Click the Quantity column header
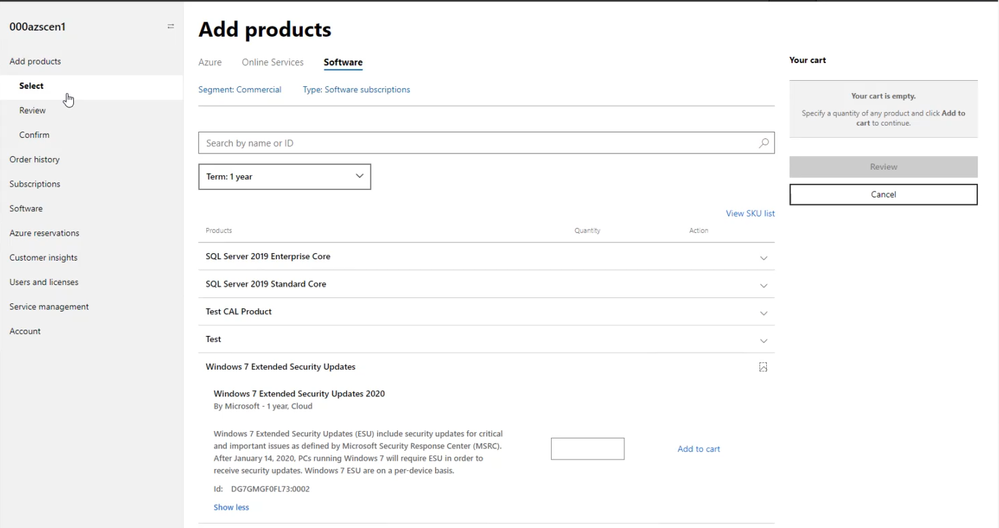 click(x=587, y=231)
